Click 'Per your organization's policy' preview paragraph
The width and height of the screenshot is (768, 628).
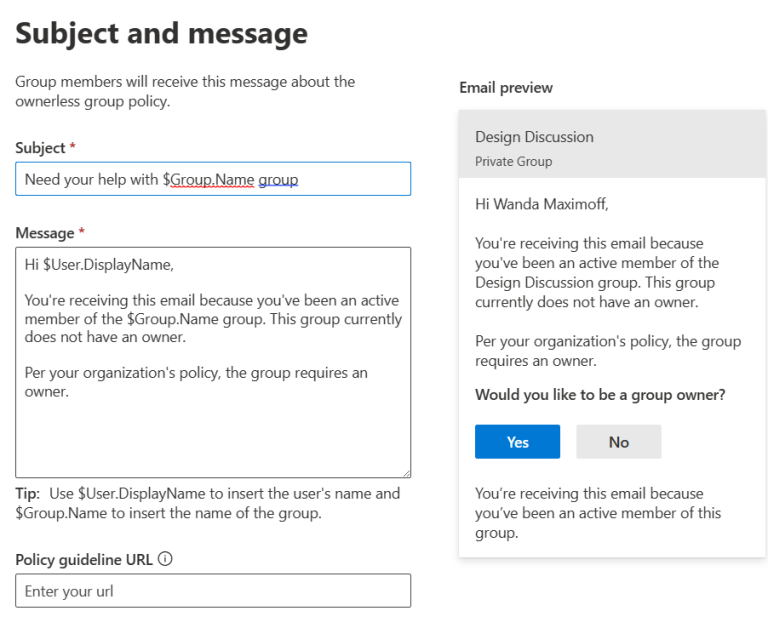608,351
